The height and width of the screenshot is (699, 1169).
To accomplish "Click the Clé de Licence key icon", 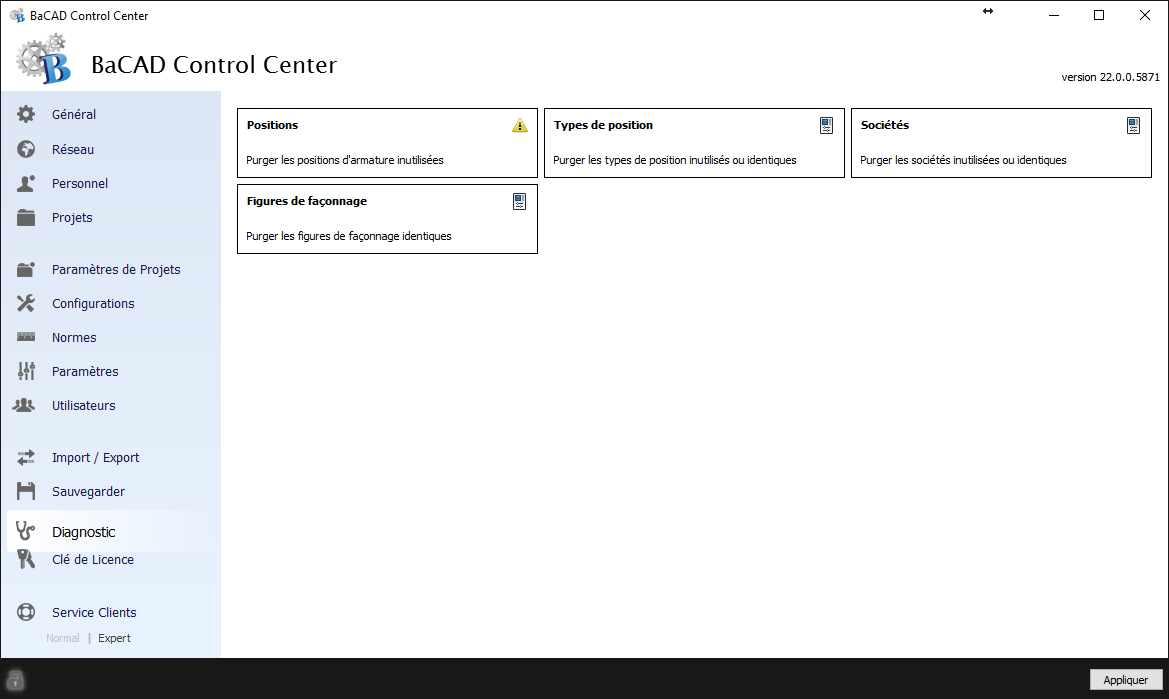I will coord(26,559).
